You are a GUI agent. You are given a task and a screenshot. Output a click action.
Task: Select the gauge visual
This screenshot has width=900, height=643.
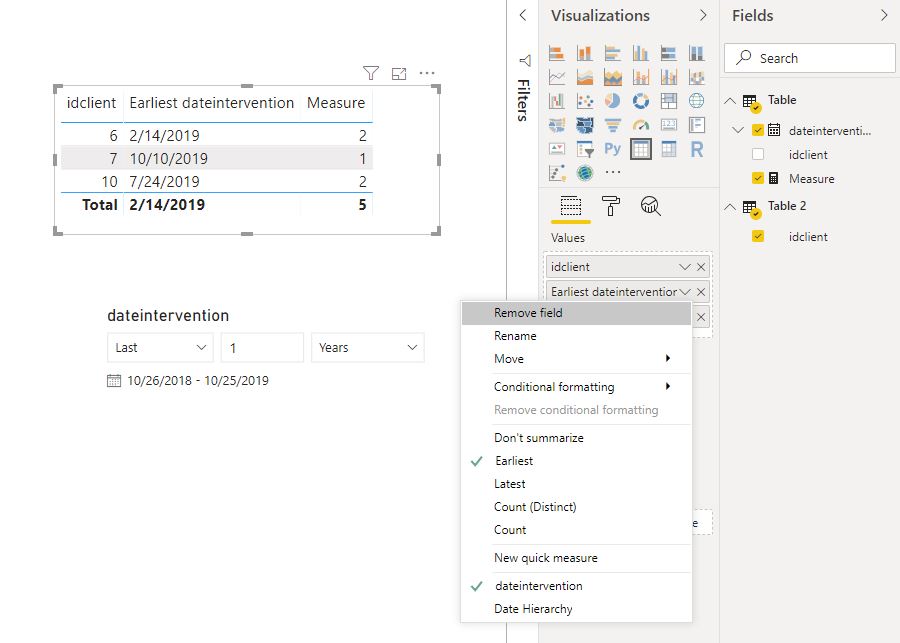(x=641, y=125)
